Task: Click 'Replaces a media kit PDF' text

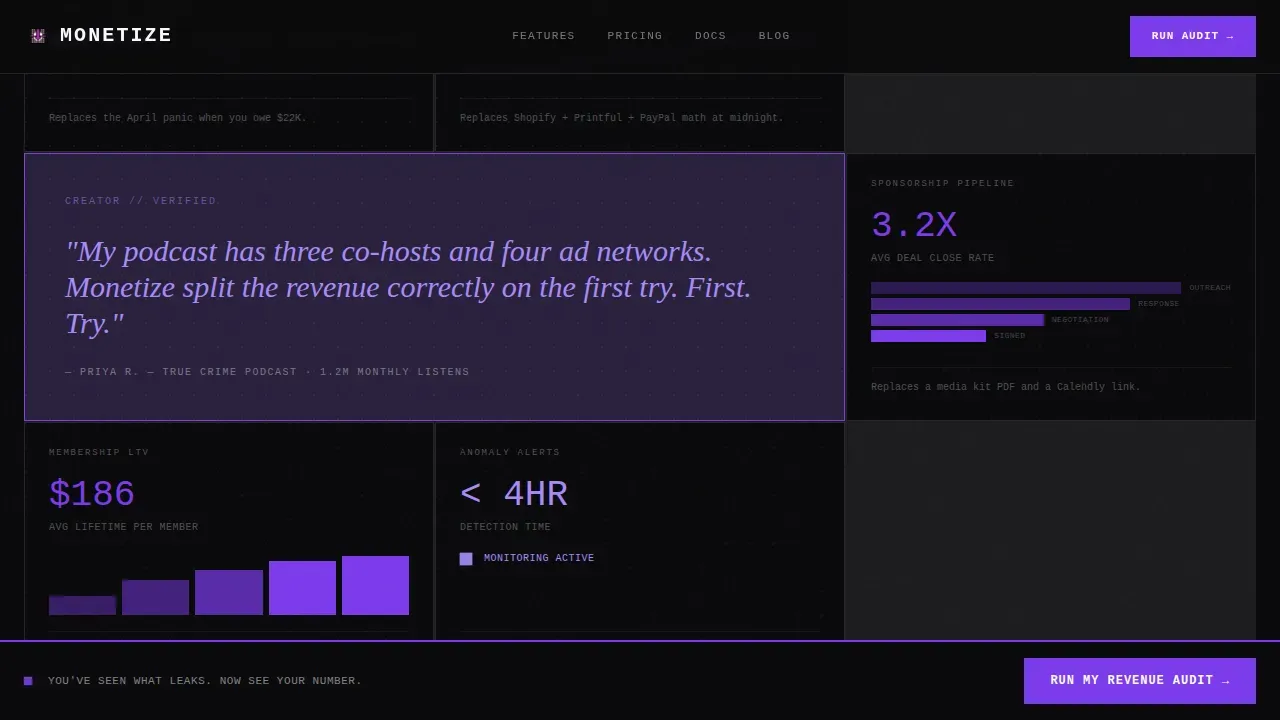Action: click(x=1006, y=387)
